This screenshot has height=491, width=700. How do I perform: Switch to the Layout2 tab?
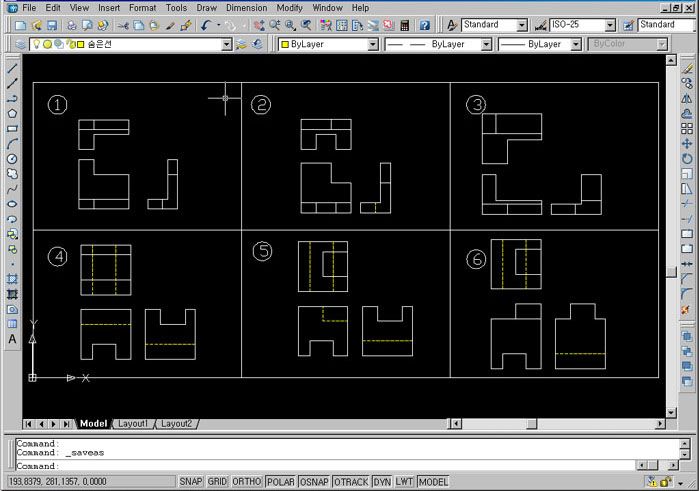pos(176,424)
